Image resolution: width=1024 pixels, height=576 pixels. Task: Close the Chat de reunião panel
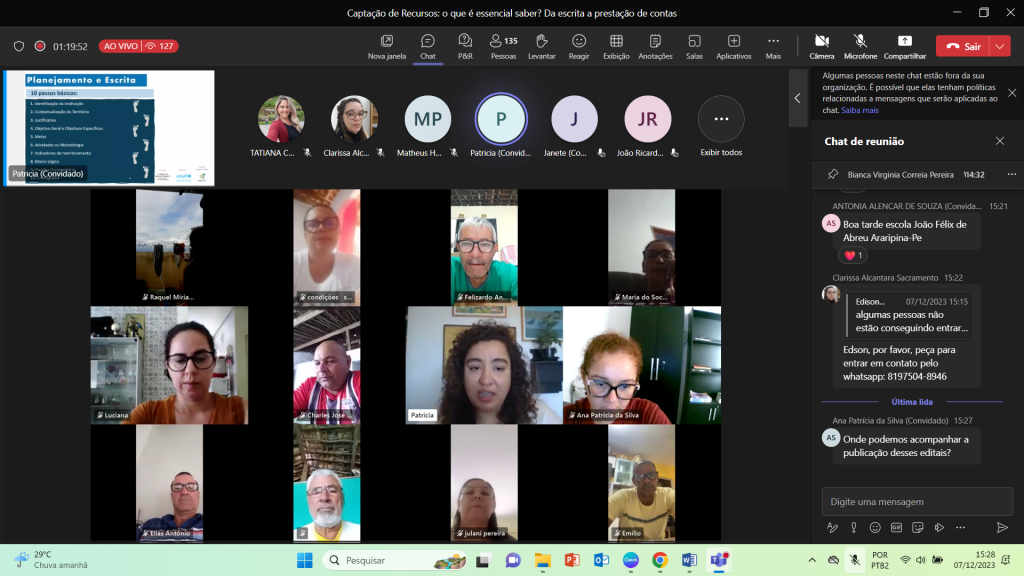click(x=999, y=141)
